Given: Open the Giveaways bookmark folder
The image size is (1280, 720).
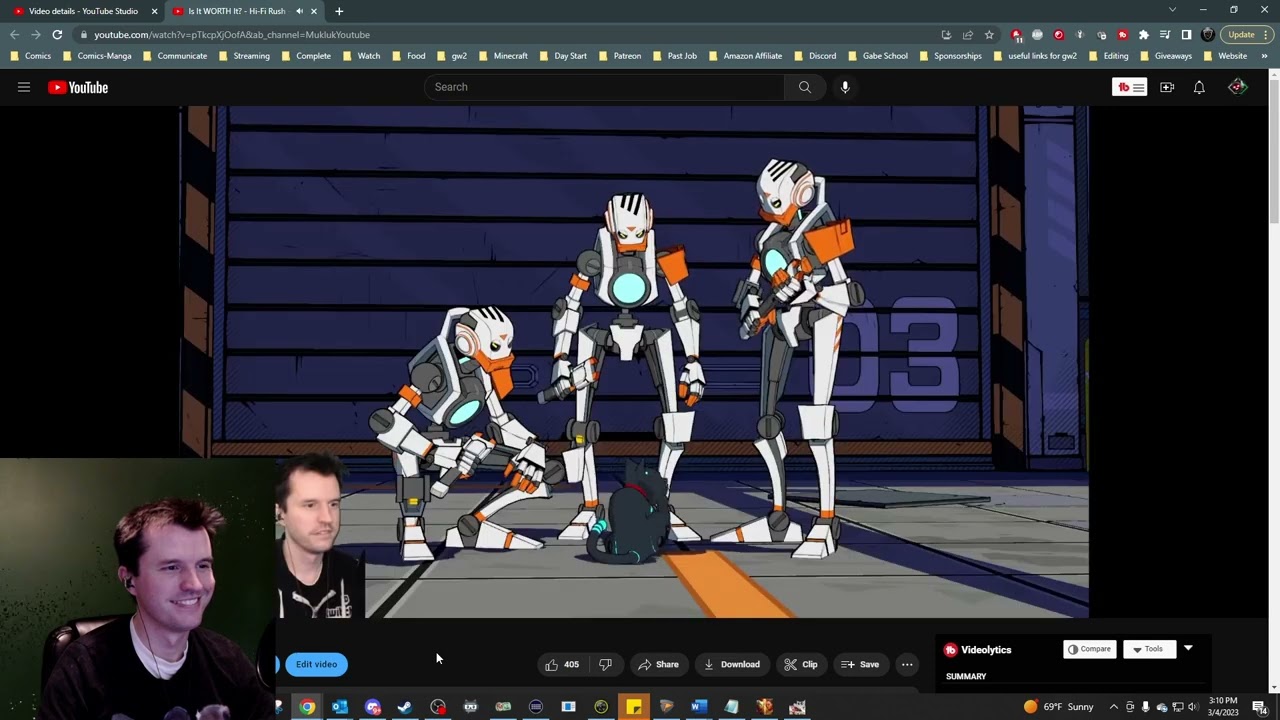Looking at the screenshot, I should pyautogui.click(x=1166, y=56).
